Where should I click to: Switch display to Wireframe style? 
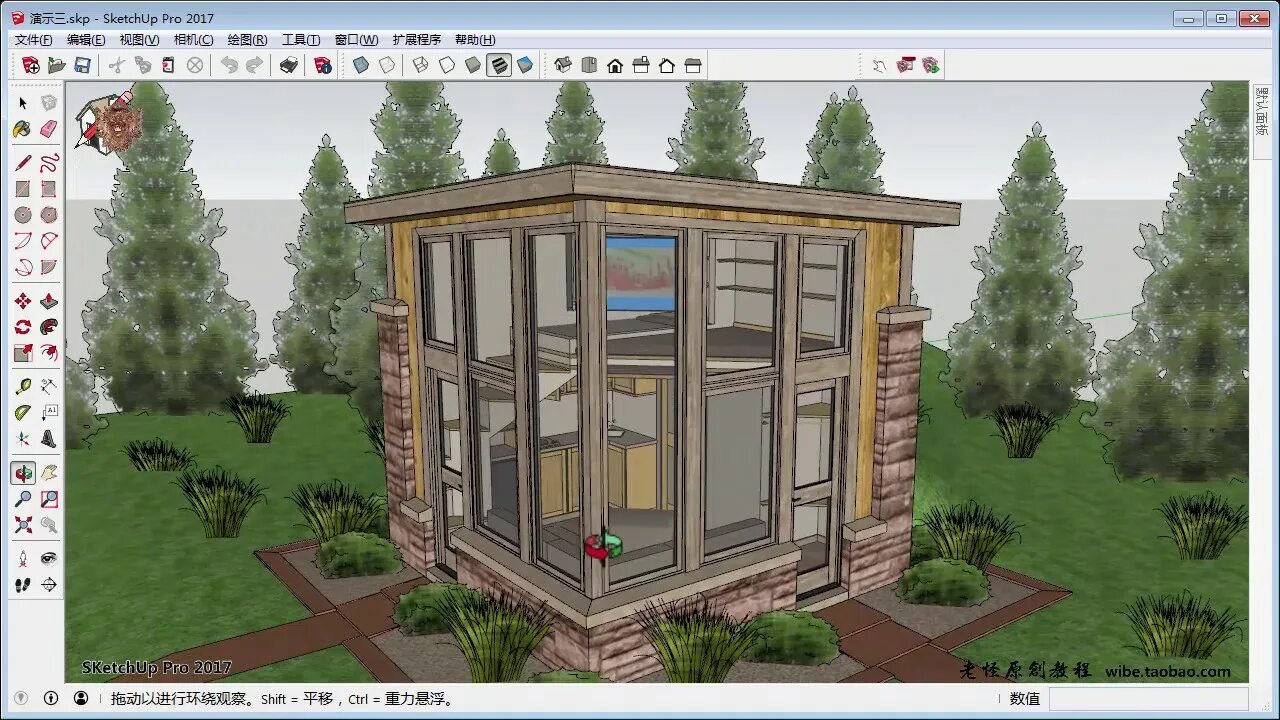[420, 65]
